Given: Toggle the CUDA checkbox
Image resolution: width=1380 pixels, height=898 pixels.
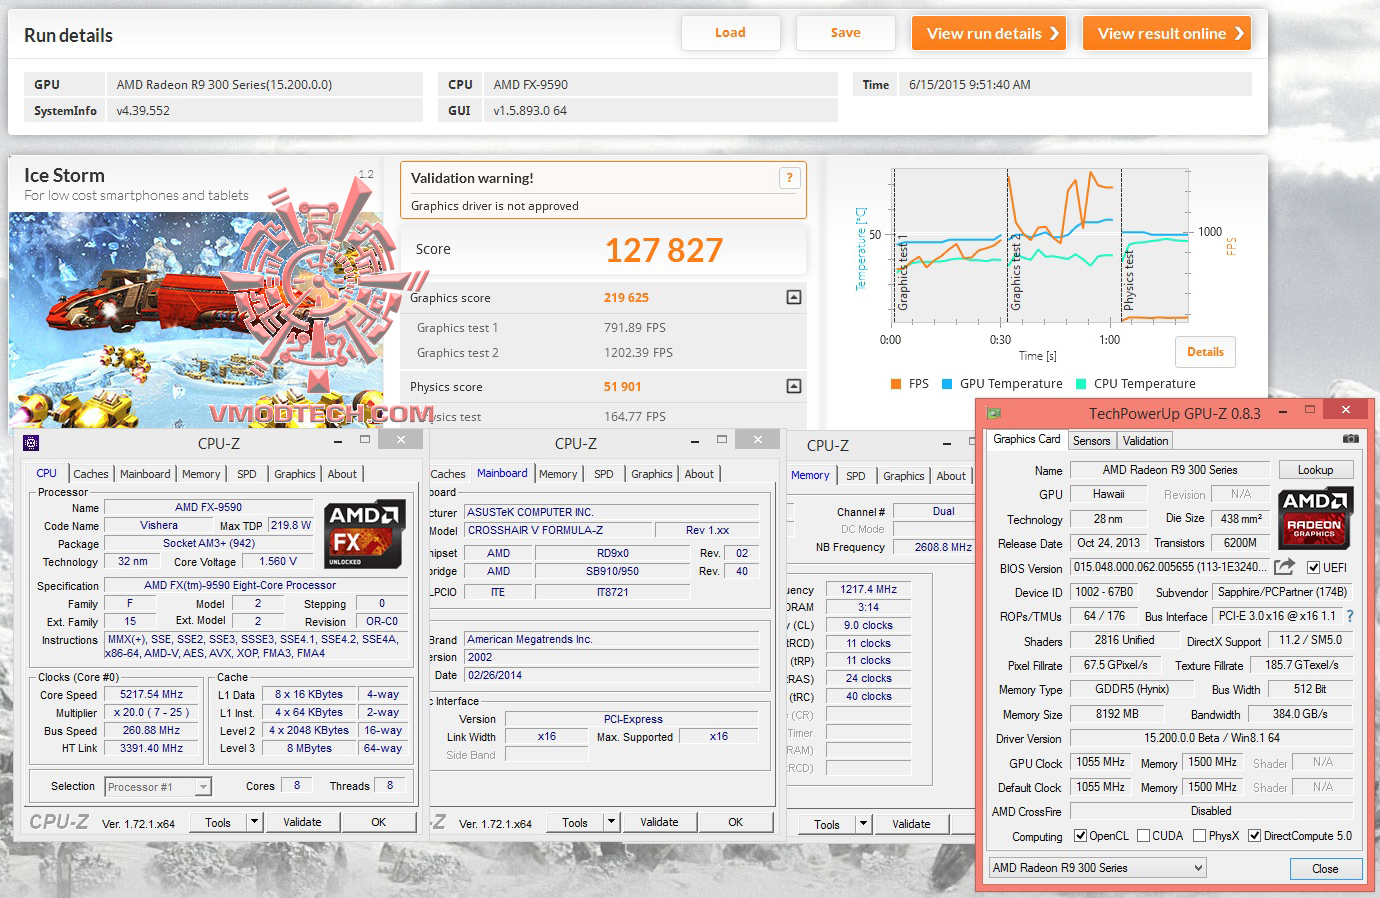Looking at the screenshot, I should click(x=1142, y=836).
